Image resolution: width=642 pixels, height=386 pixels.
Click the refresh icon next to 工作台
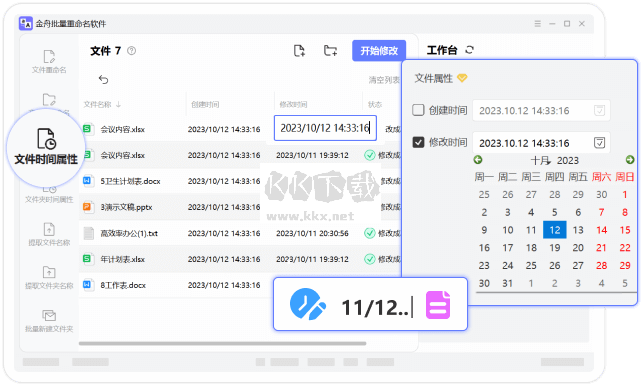click(x=470, y=50)
